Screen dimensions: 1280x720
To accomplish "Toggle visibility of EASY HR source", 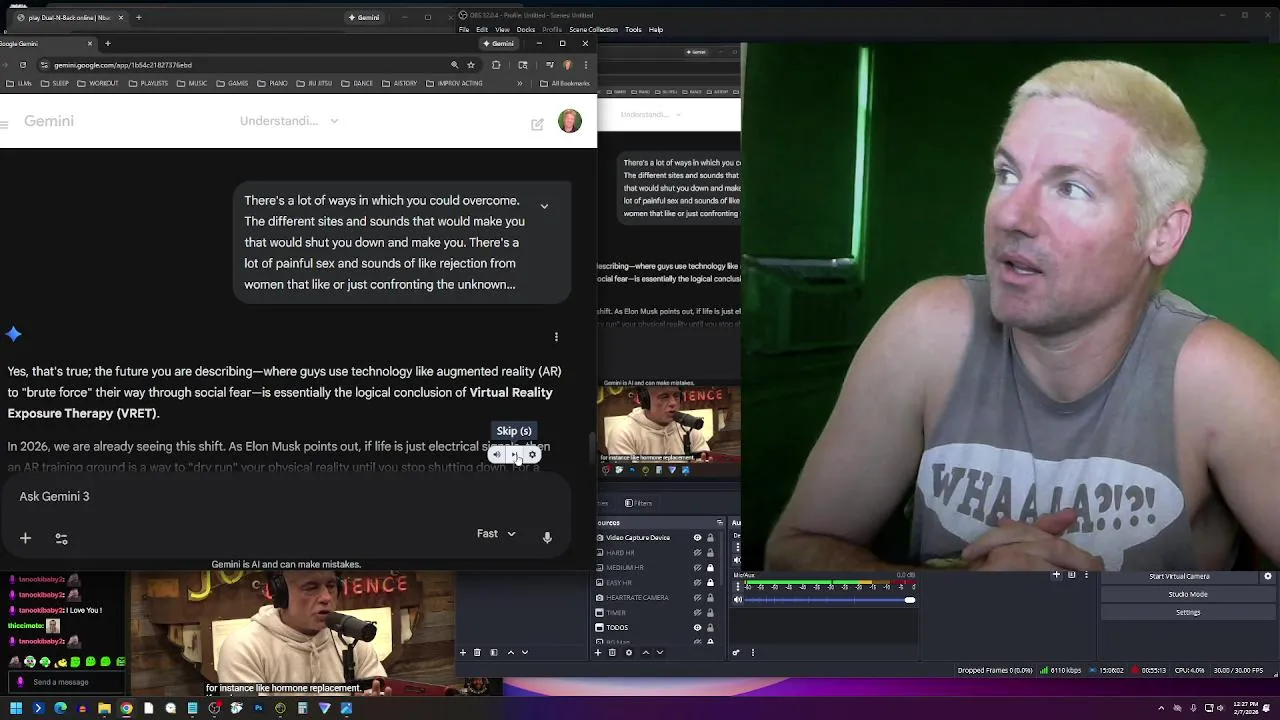I will (697, 583).
